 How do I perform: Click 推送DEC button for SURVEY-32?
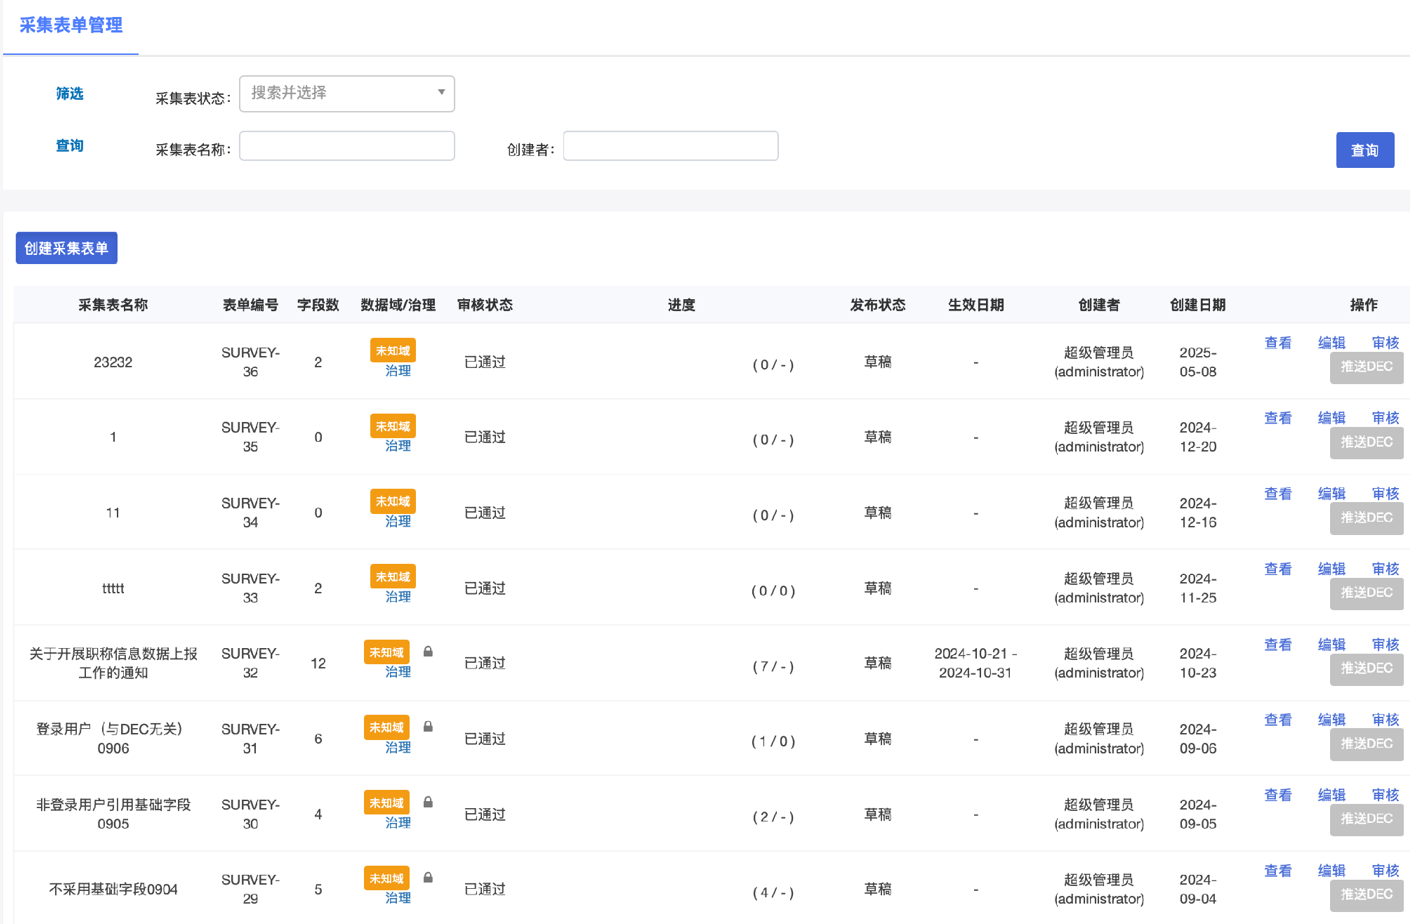(1366, 669)
